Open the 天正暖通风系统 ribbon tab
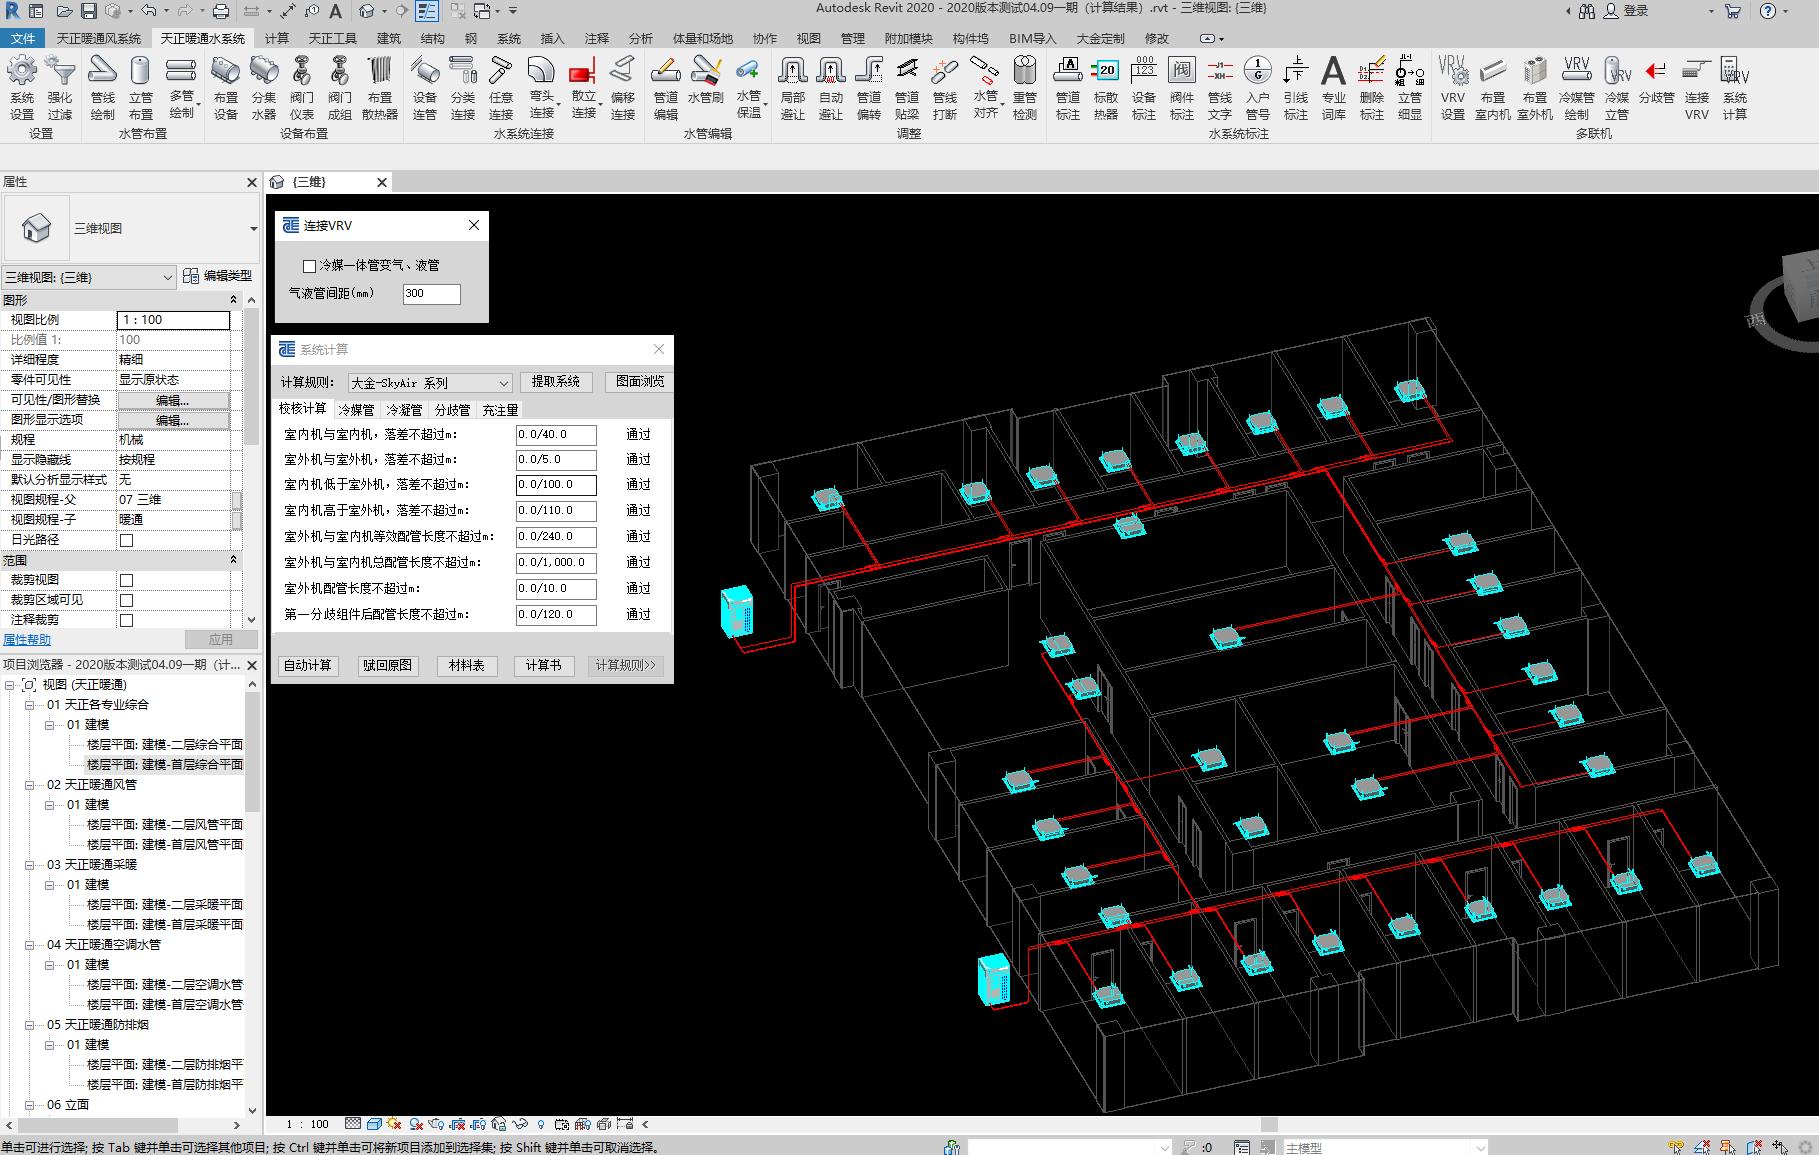This screenshot has width=1819, height=1155. [98, 38]
